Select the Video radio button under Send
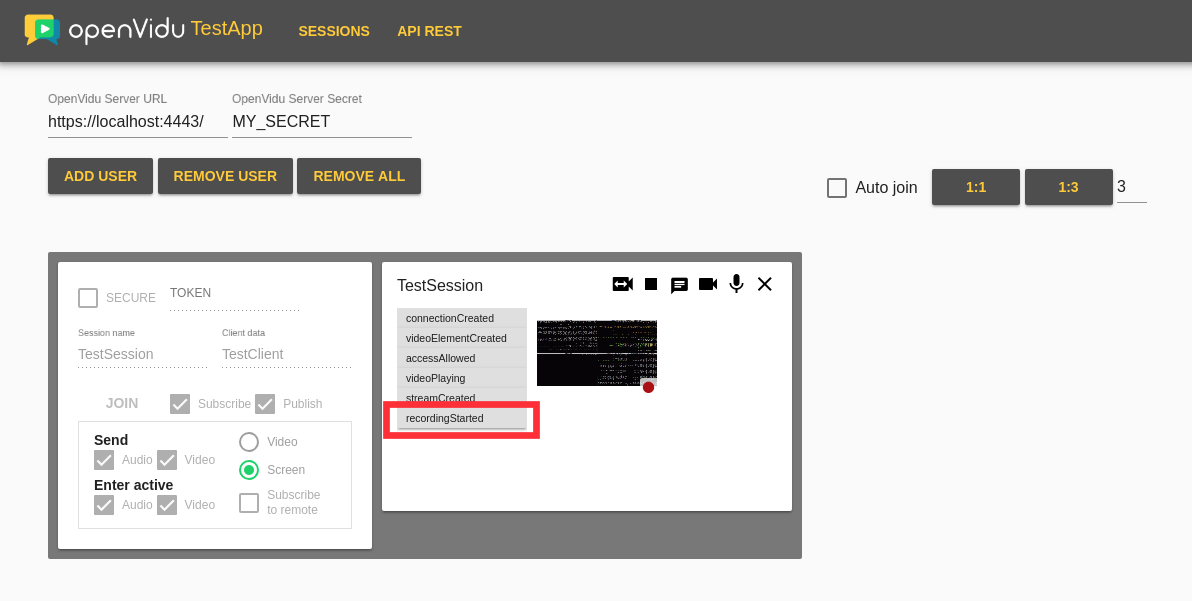Viewport: 1192px width, 601px height. point(248,441)
